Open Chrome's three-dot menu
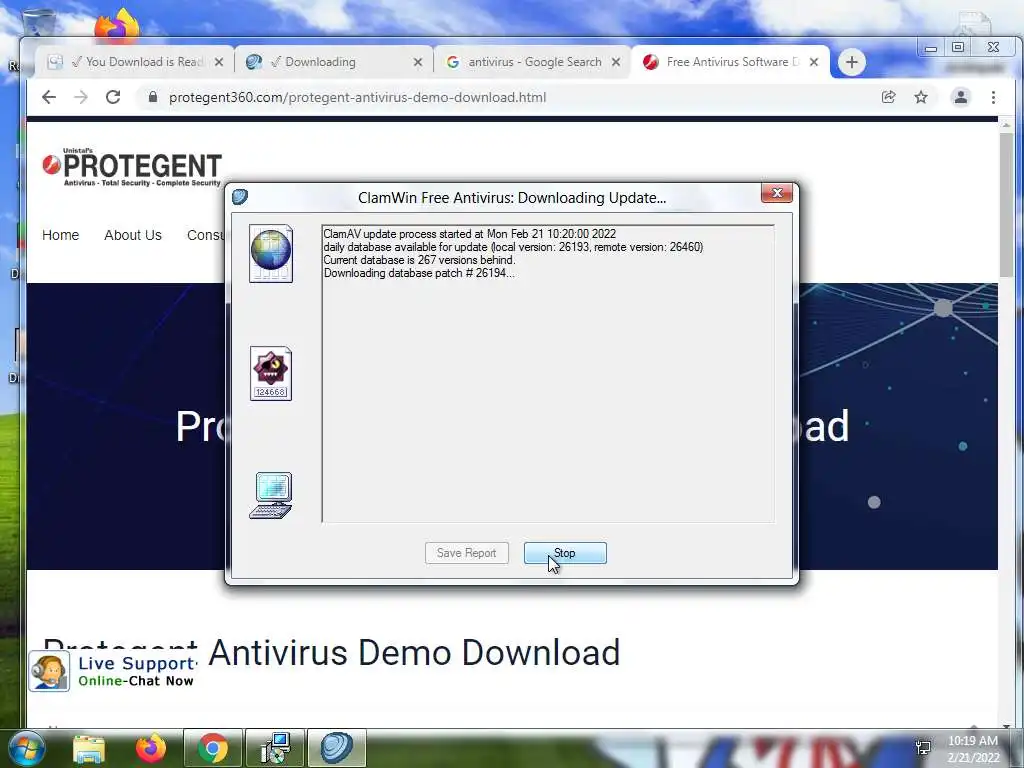Screen dimensions: 1024x768 tap(993, 97)
